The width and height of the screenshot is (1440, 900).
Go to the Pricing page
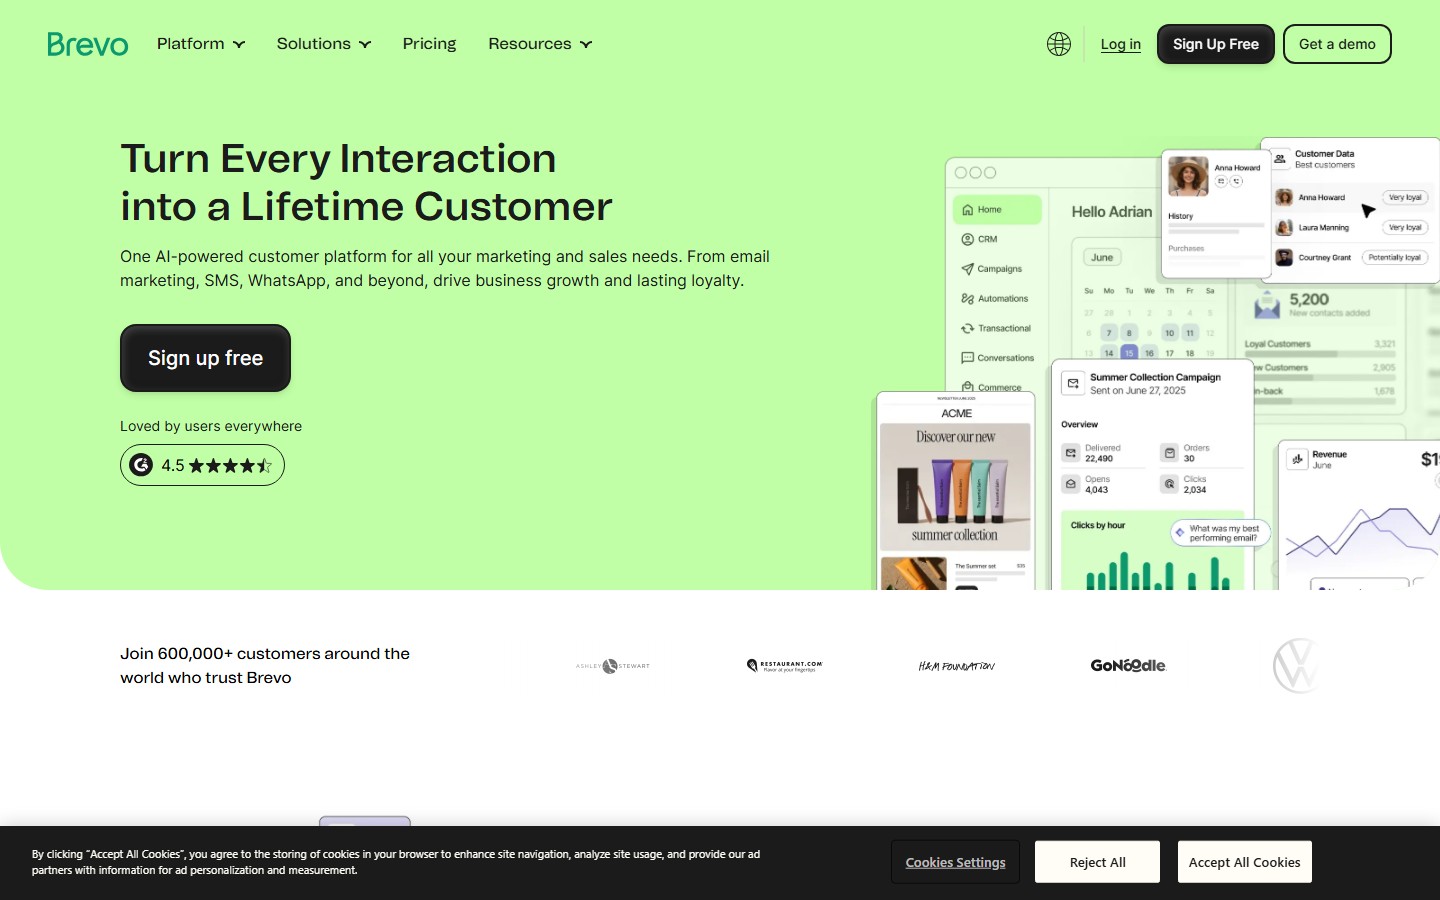coord(429,44)
